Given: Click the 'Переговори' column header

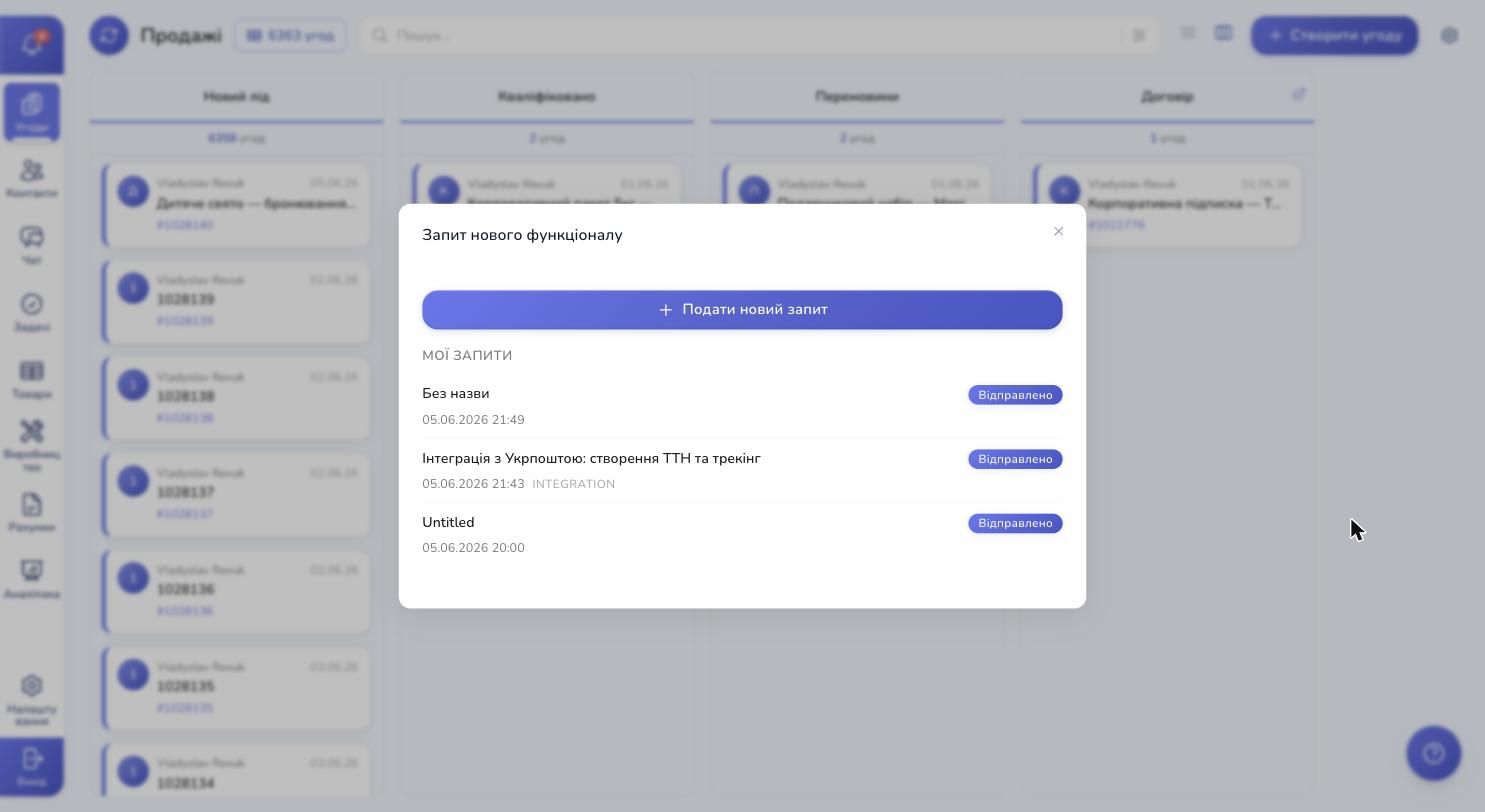Looking at the screenshot, I should click(857, 97).
